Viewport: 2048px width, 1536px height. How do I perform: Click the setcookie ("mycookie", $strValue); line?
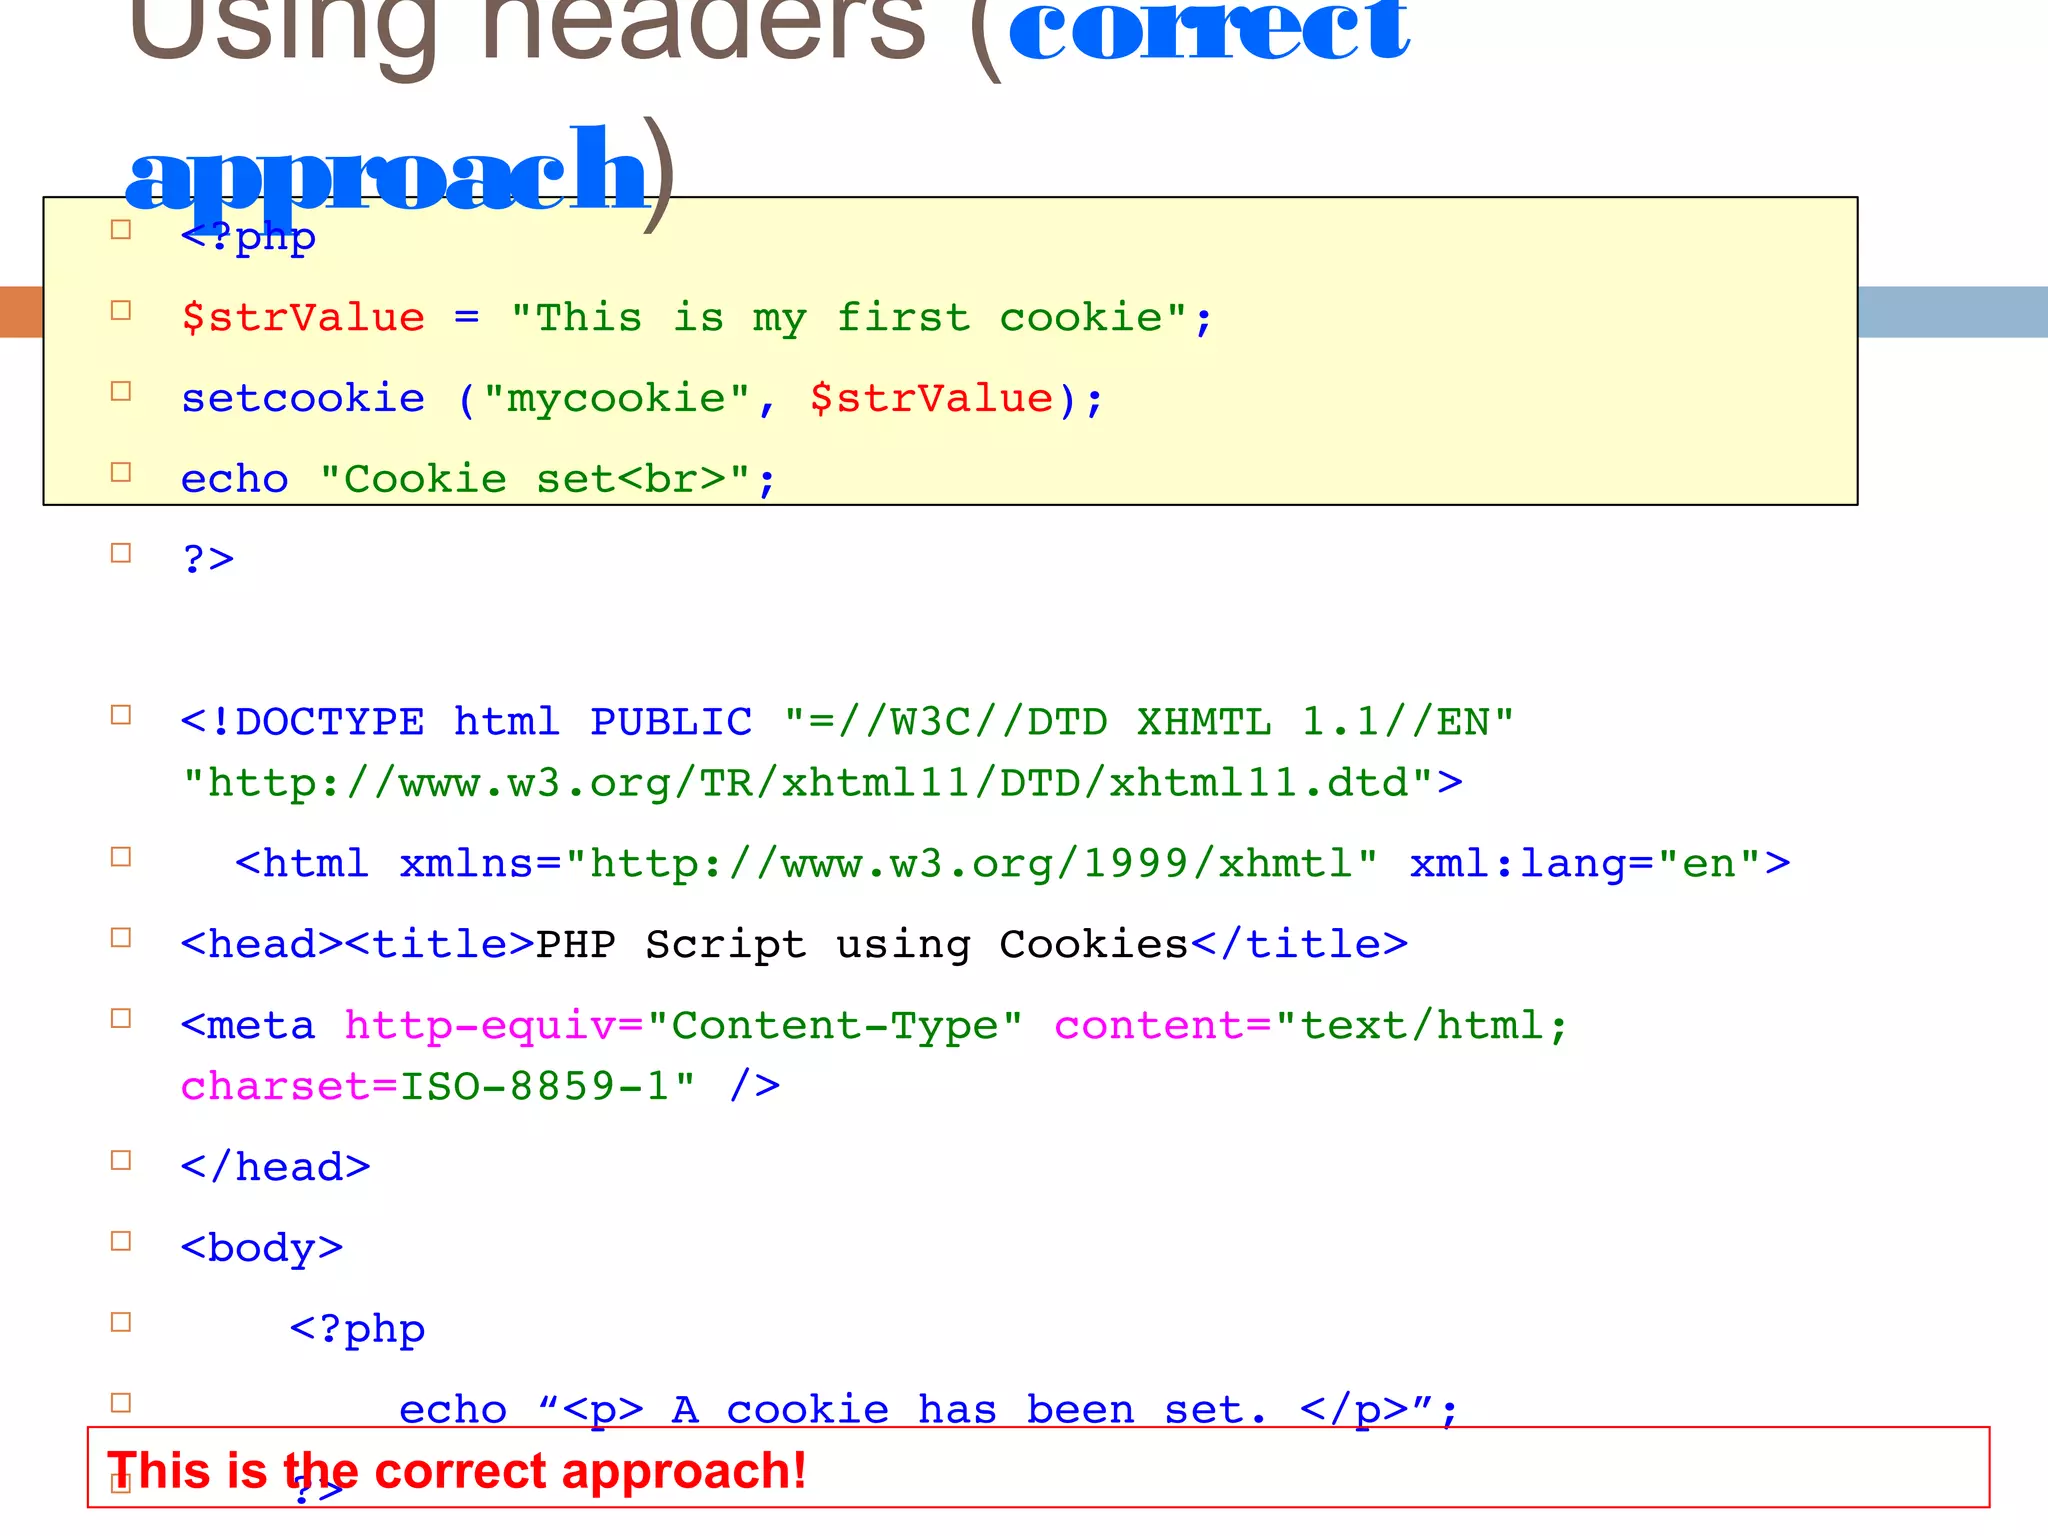point(642,399)
